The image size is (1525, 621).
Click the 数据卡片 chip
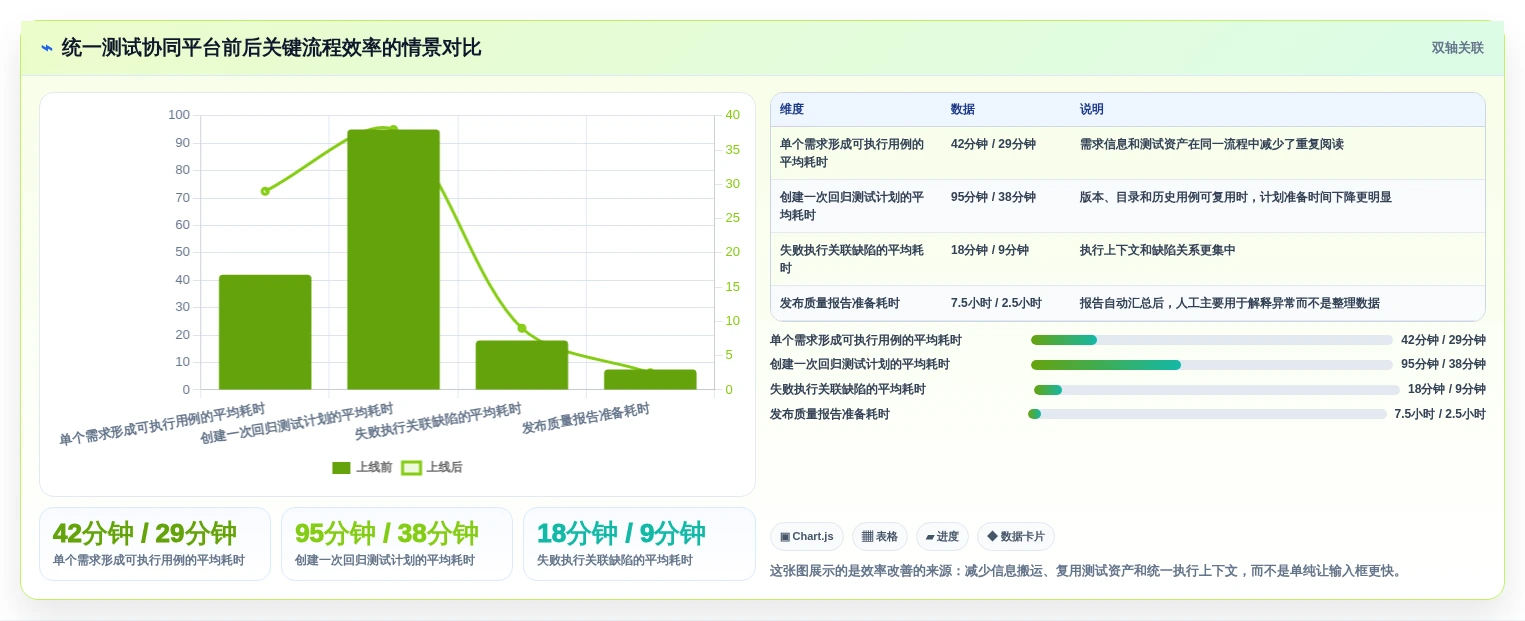1015,537
